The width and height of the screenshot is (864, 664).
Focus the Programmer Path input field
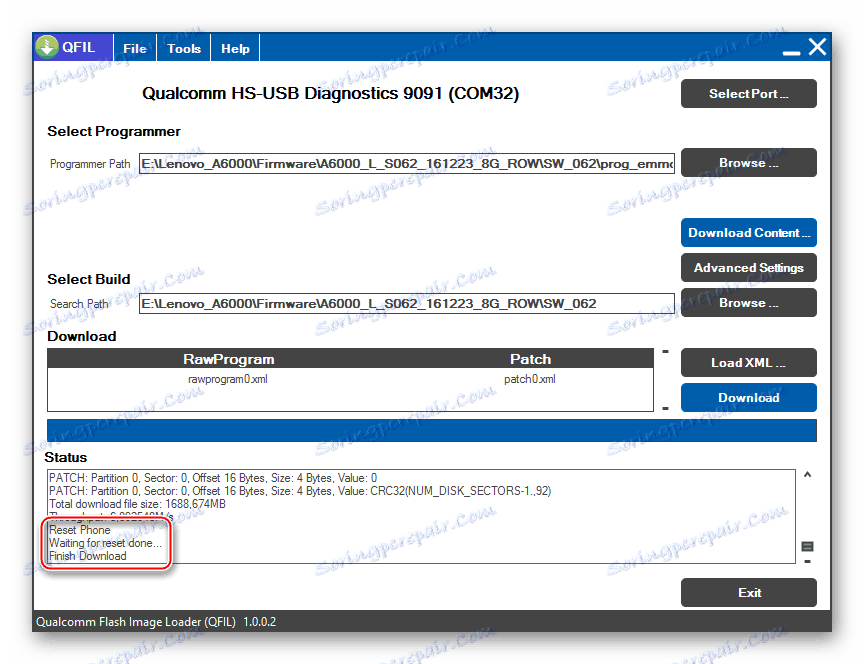click(407, 164)
